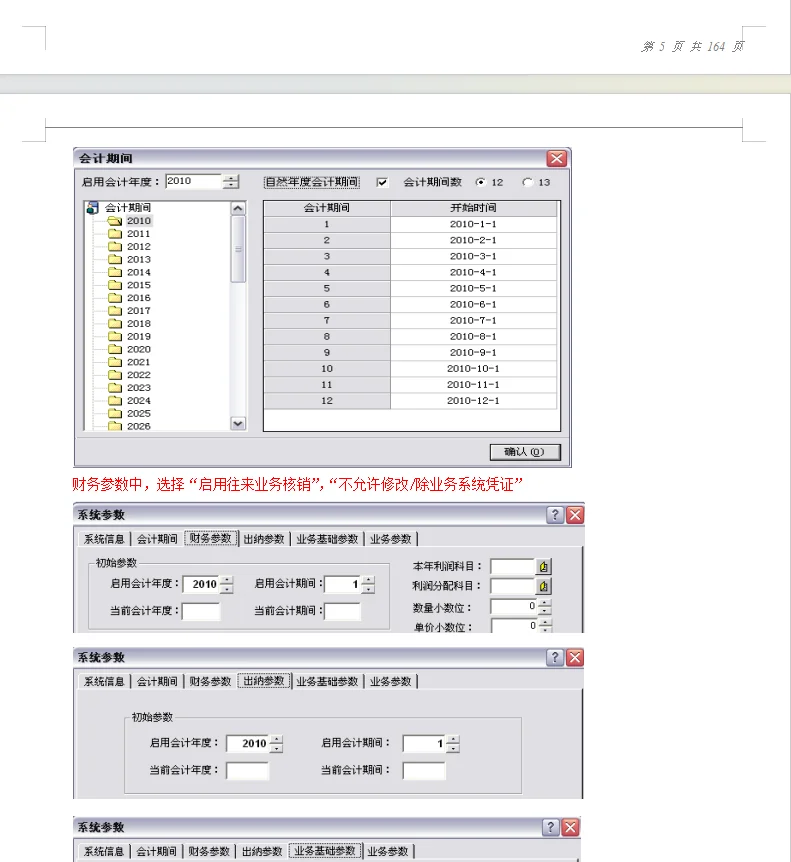Screen dimensions: 791x862
Task: Click the 启用会计年度 field in 会计期间 dialog
Action: (x=194, y=181)
